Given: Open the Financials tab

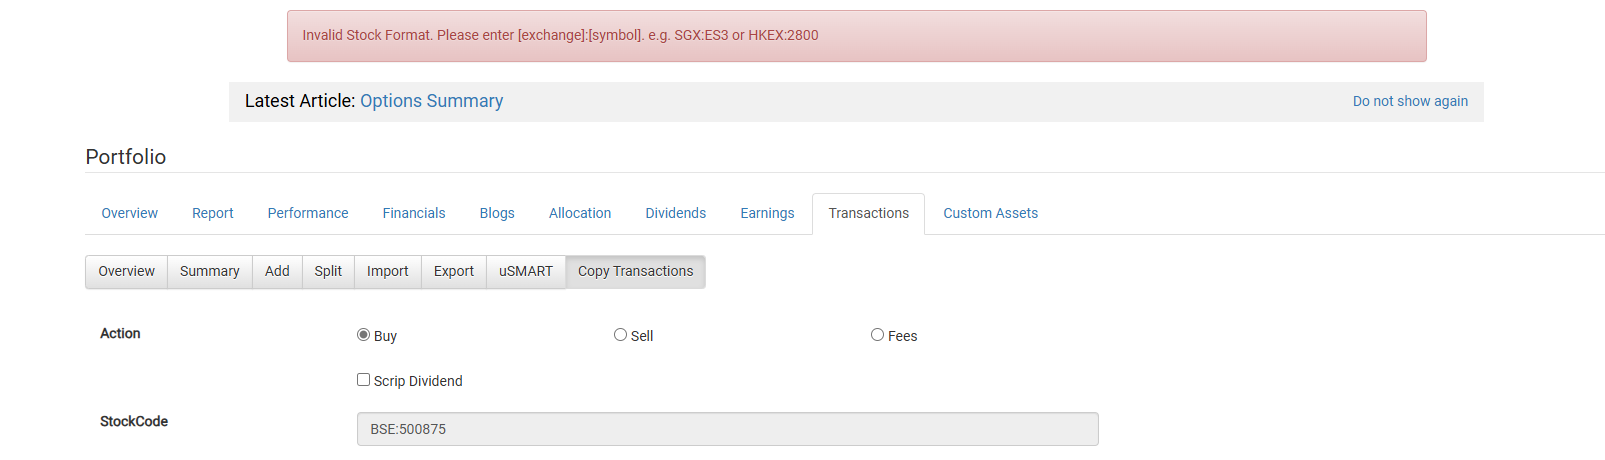Looking at the screenshot, I should point(414,213).
